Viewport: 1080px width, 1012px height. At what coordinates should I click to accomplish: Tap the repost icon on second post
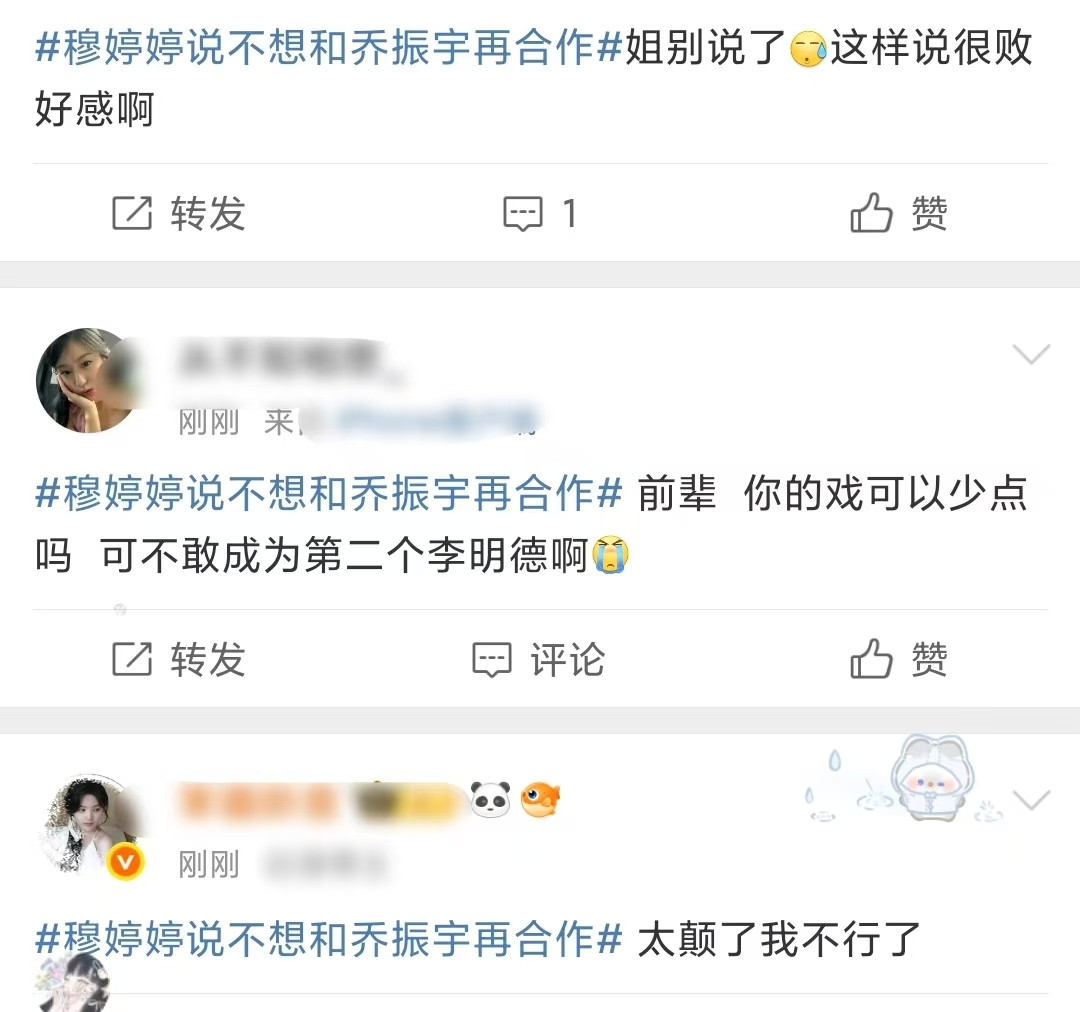coord(132,659)
